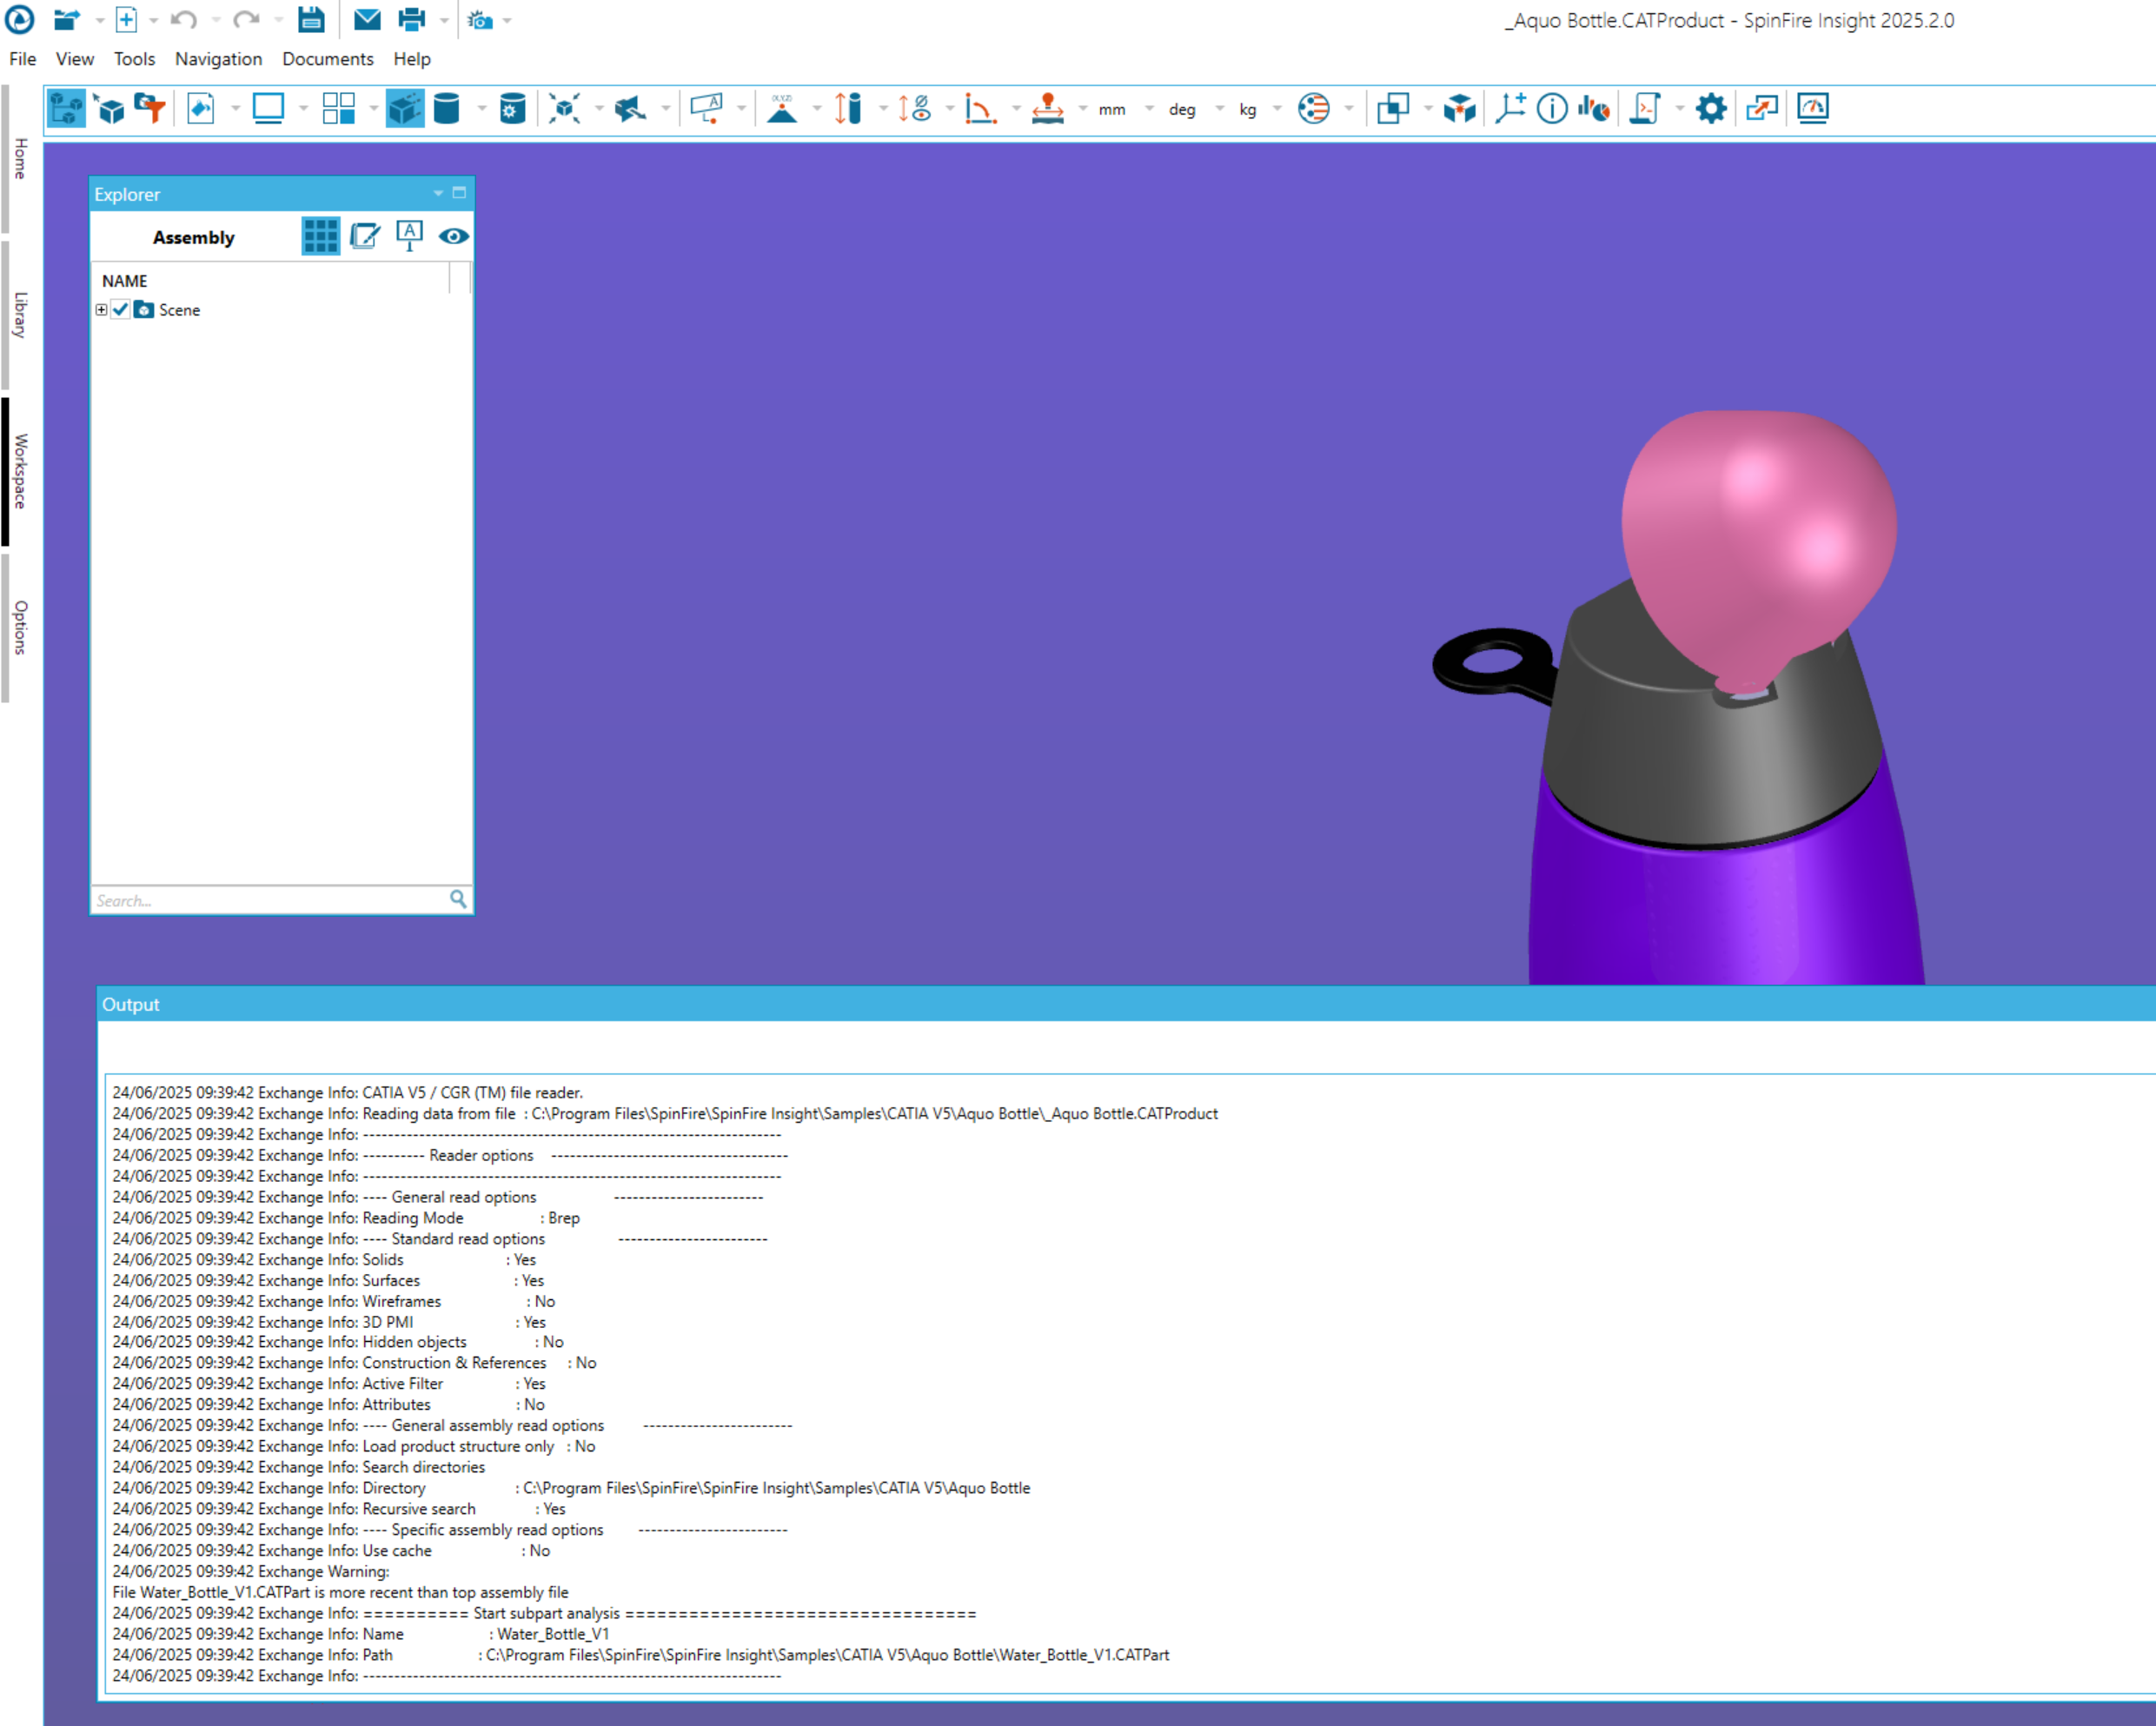Click the email envelope icon
The image size is (2156, 1726).
367,19
